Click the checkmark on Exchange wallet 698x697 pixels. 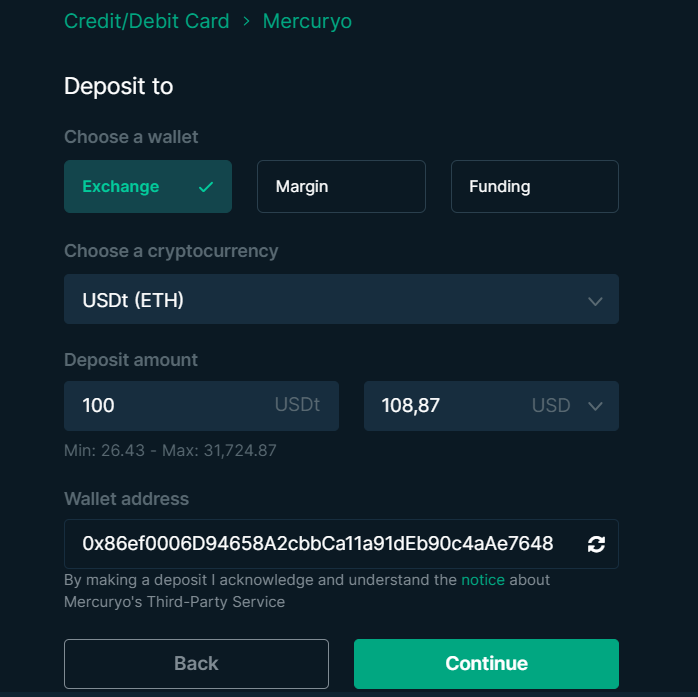pyautogui.click(x=206, y=187)
